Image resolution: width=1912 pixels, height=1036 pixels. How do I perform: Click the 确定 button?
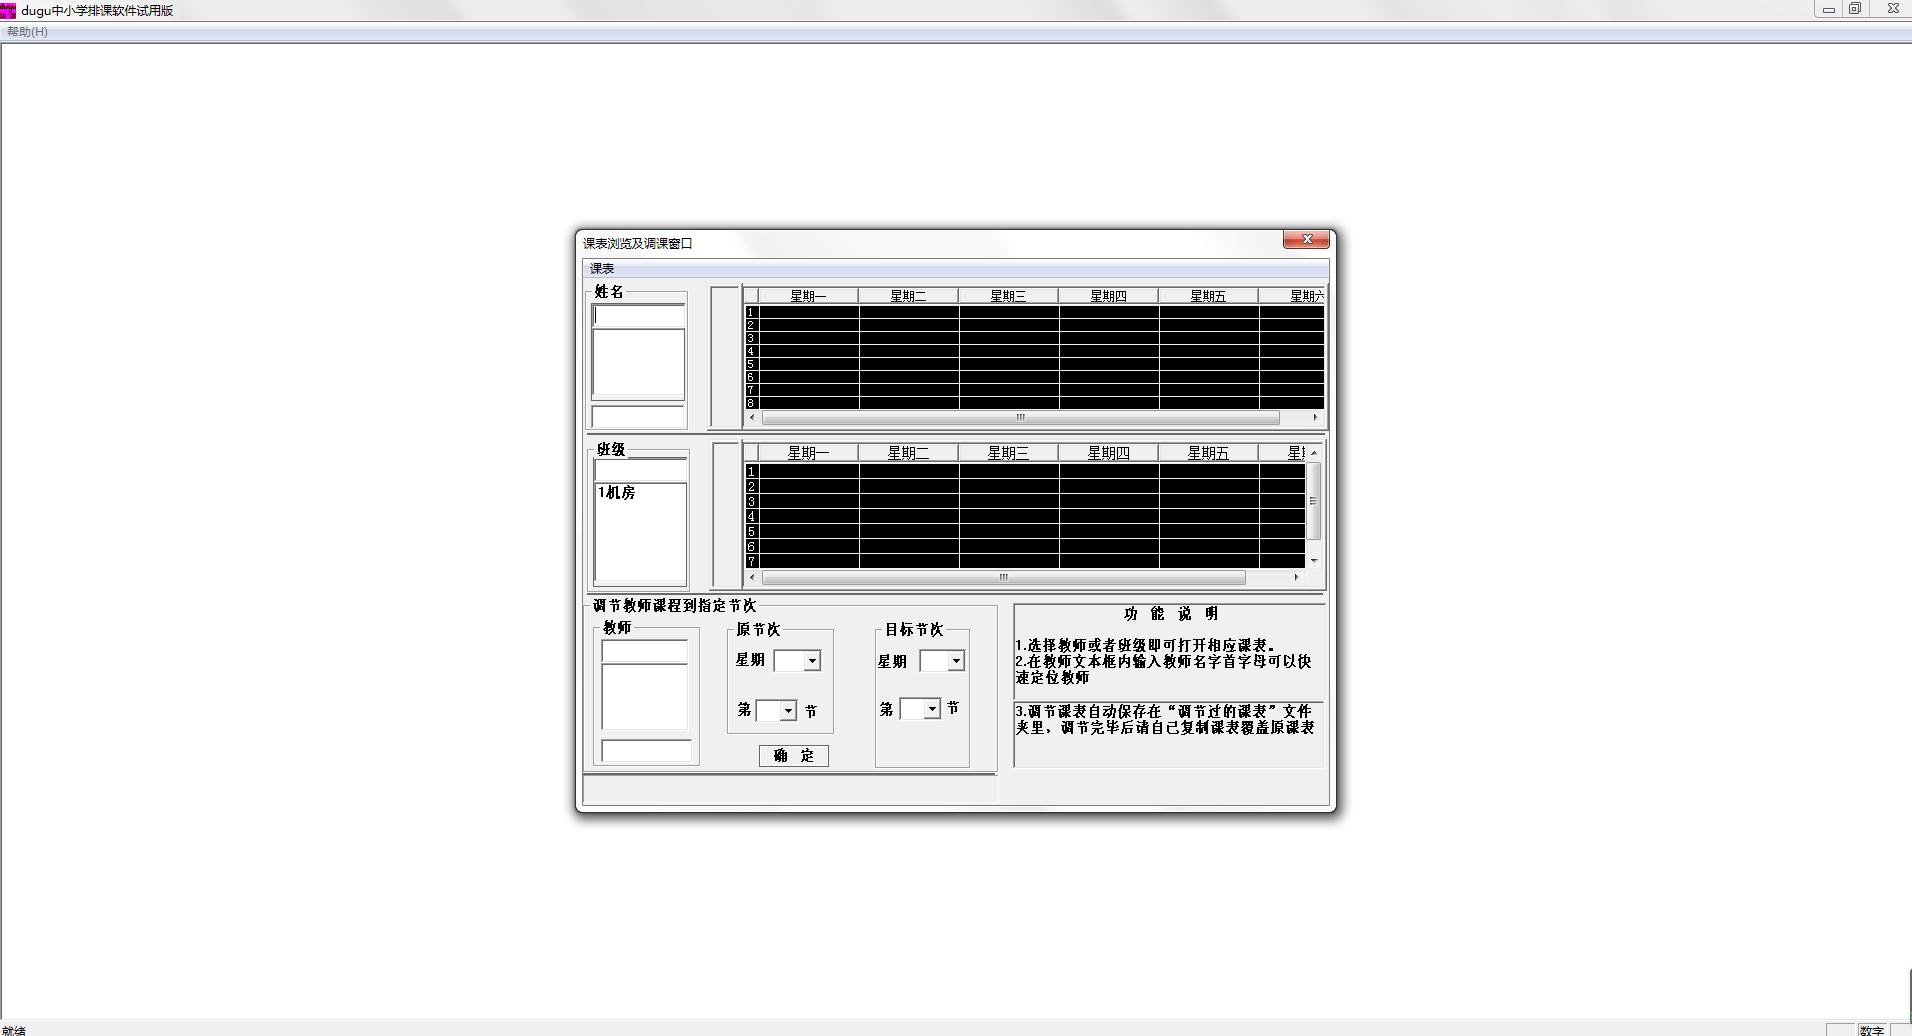click(x=793, y=756)
